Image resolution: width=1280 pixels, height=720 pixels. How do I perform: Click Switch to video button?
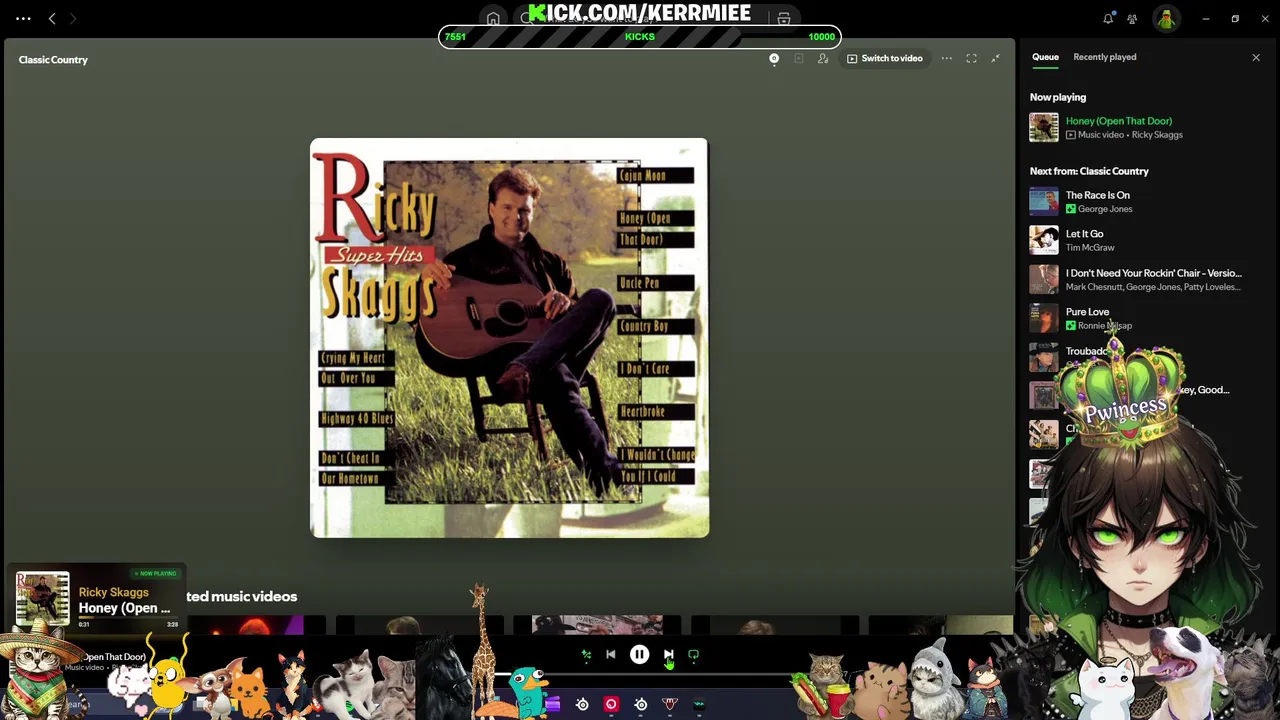(x=885, y=59)
